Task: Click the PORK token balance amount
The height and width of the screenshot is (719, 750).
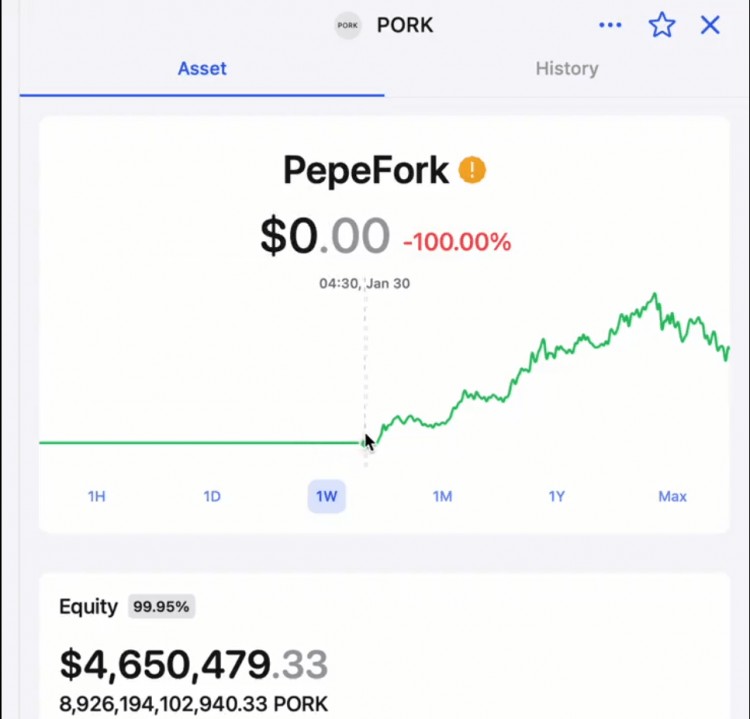Action: click(193, 703)
